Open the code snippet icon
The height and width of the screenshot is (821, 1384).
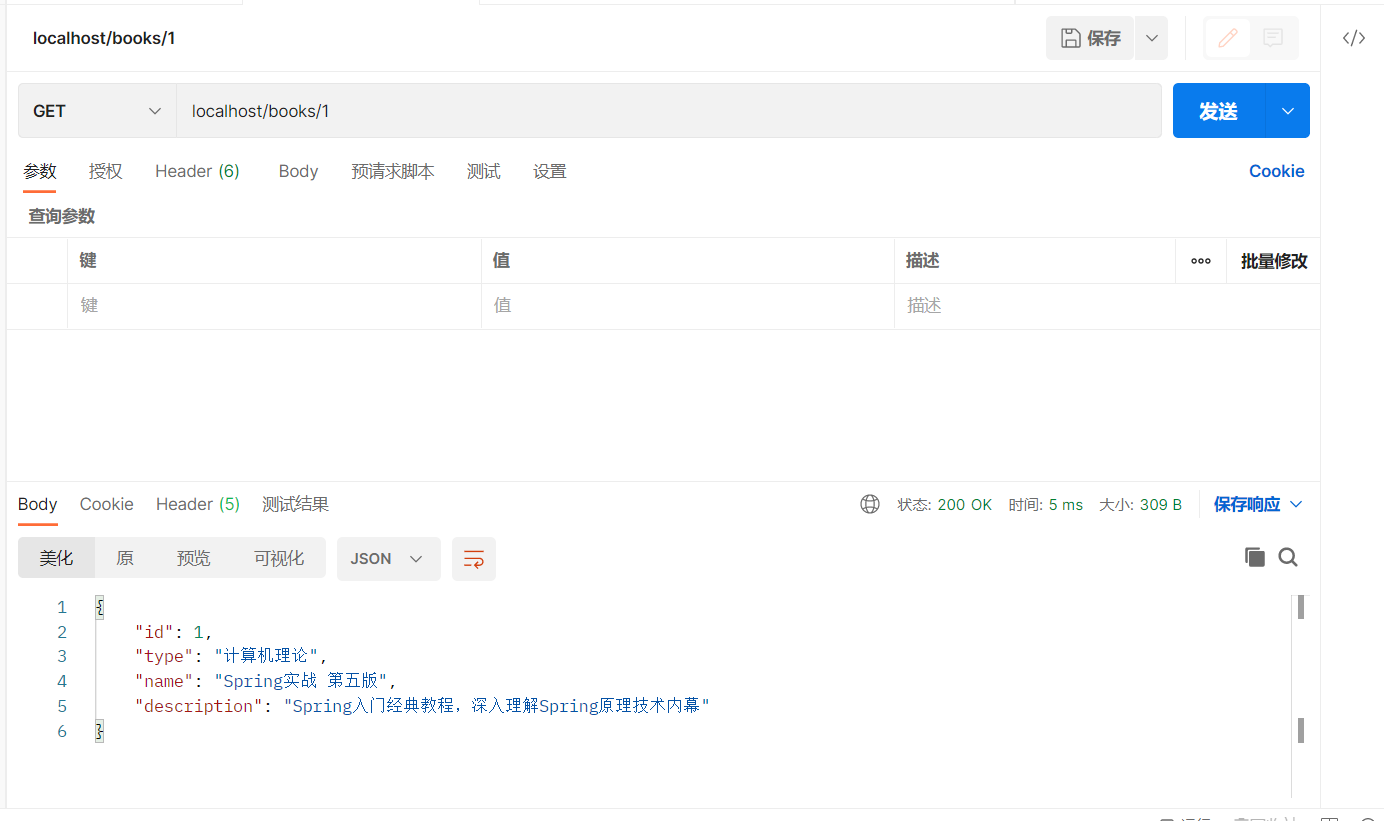click(x=1354, y=38)
